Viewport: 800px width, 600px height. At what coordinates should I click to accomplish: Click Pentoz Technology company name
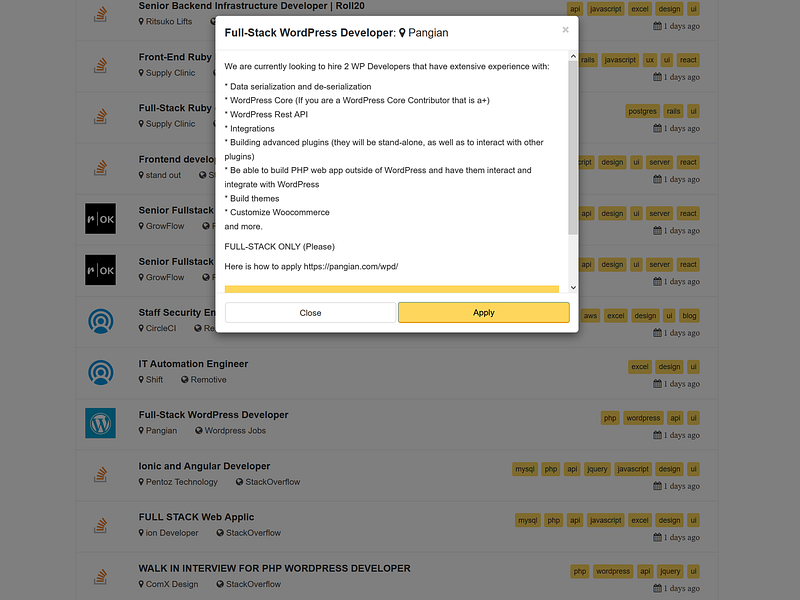[x=182, y=482]
